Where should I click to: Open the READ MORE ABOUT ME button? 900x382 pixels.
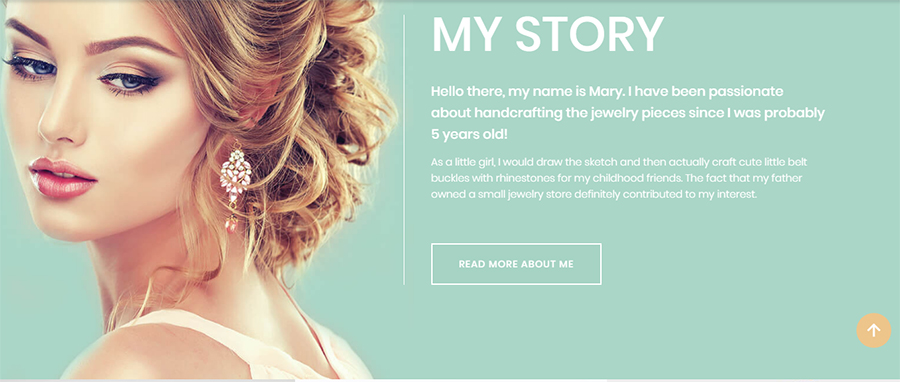(x=516, y=264)
